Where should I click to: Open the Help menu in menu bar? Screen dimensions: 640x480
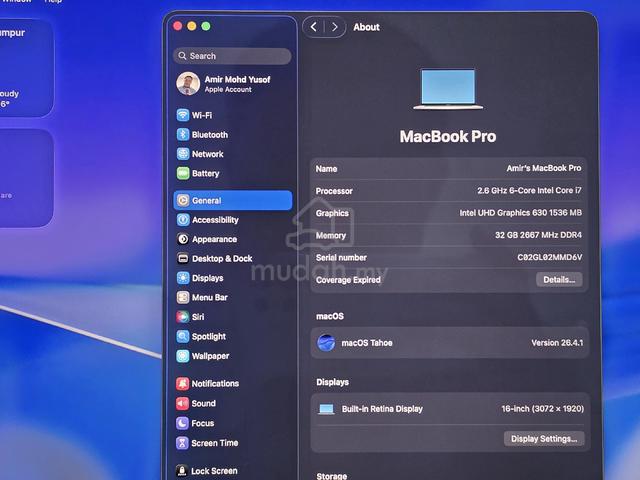pos(53,1)
